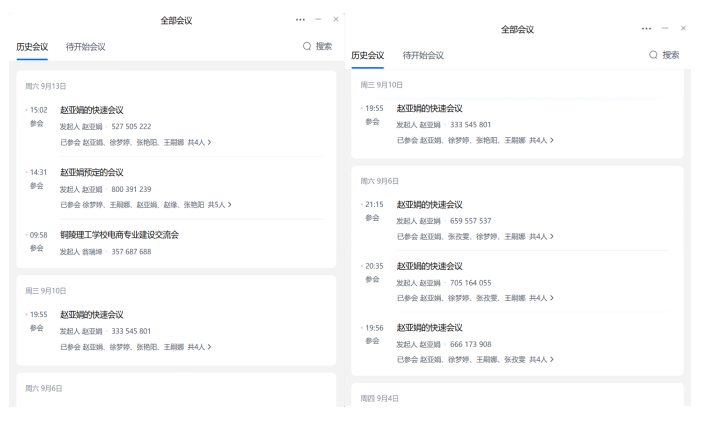Viewport: 703px width, 427px height.
Task: Close the right 全部会议 window
Action: click(683, 28)
